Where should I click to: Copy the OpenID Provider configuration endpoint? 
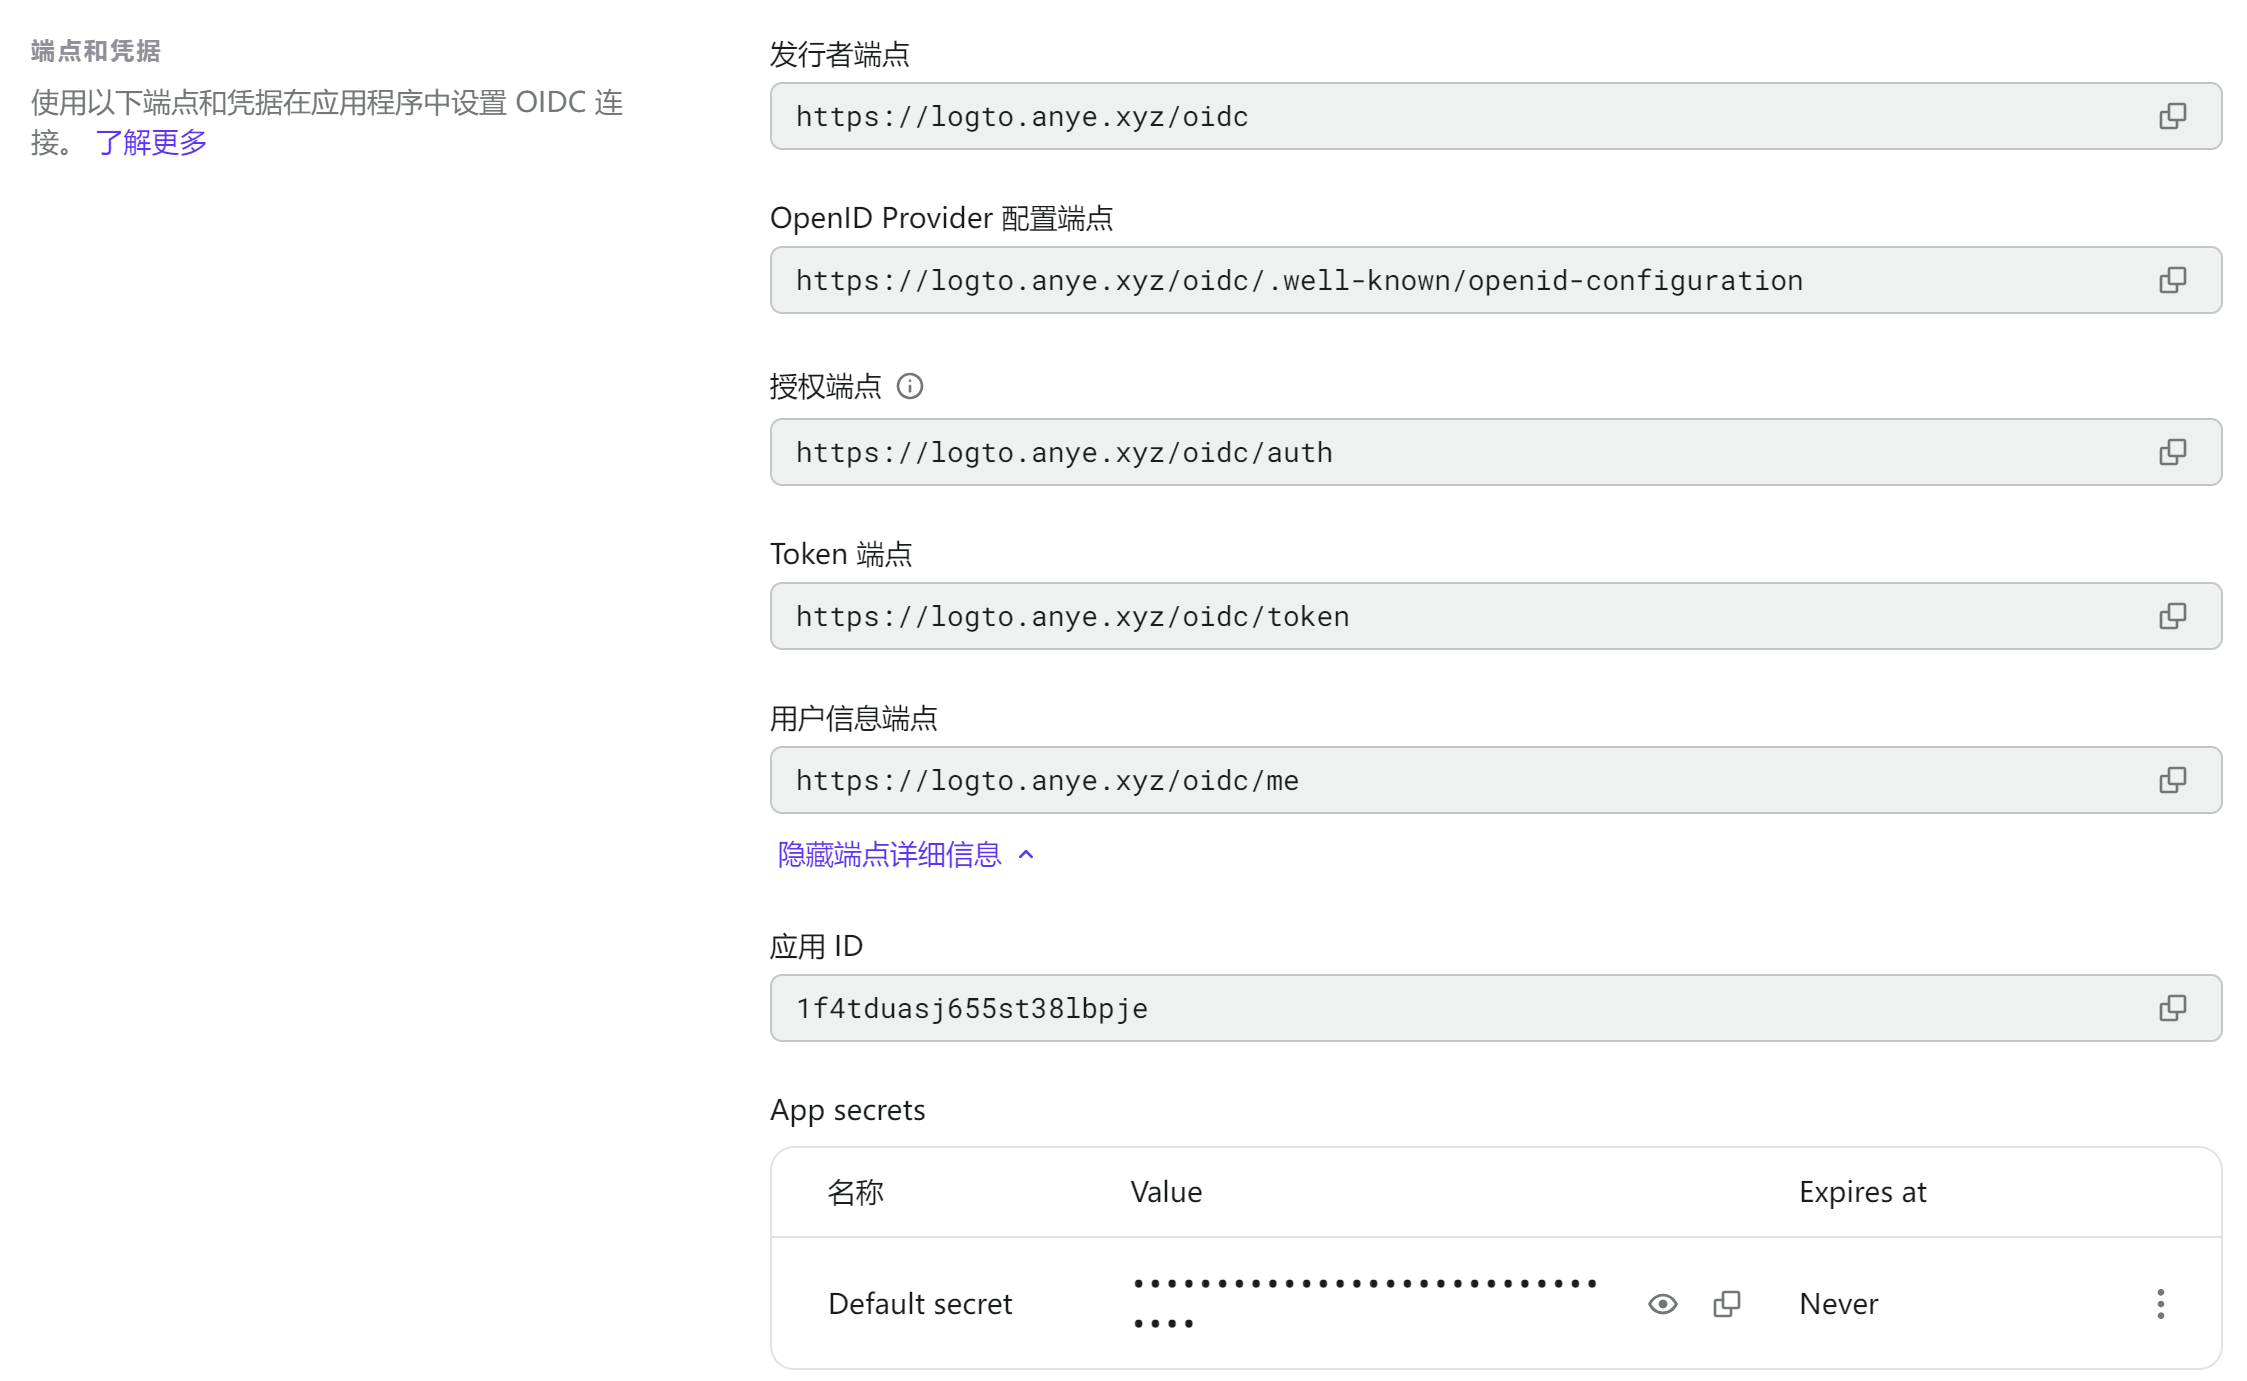(x=2172, y=280)
